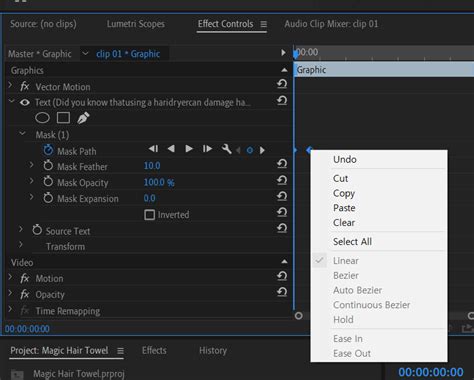Toggle Text layer visibility eye
474x380 pixels.
25,102
